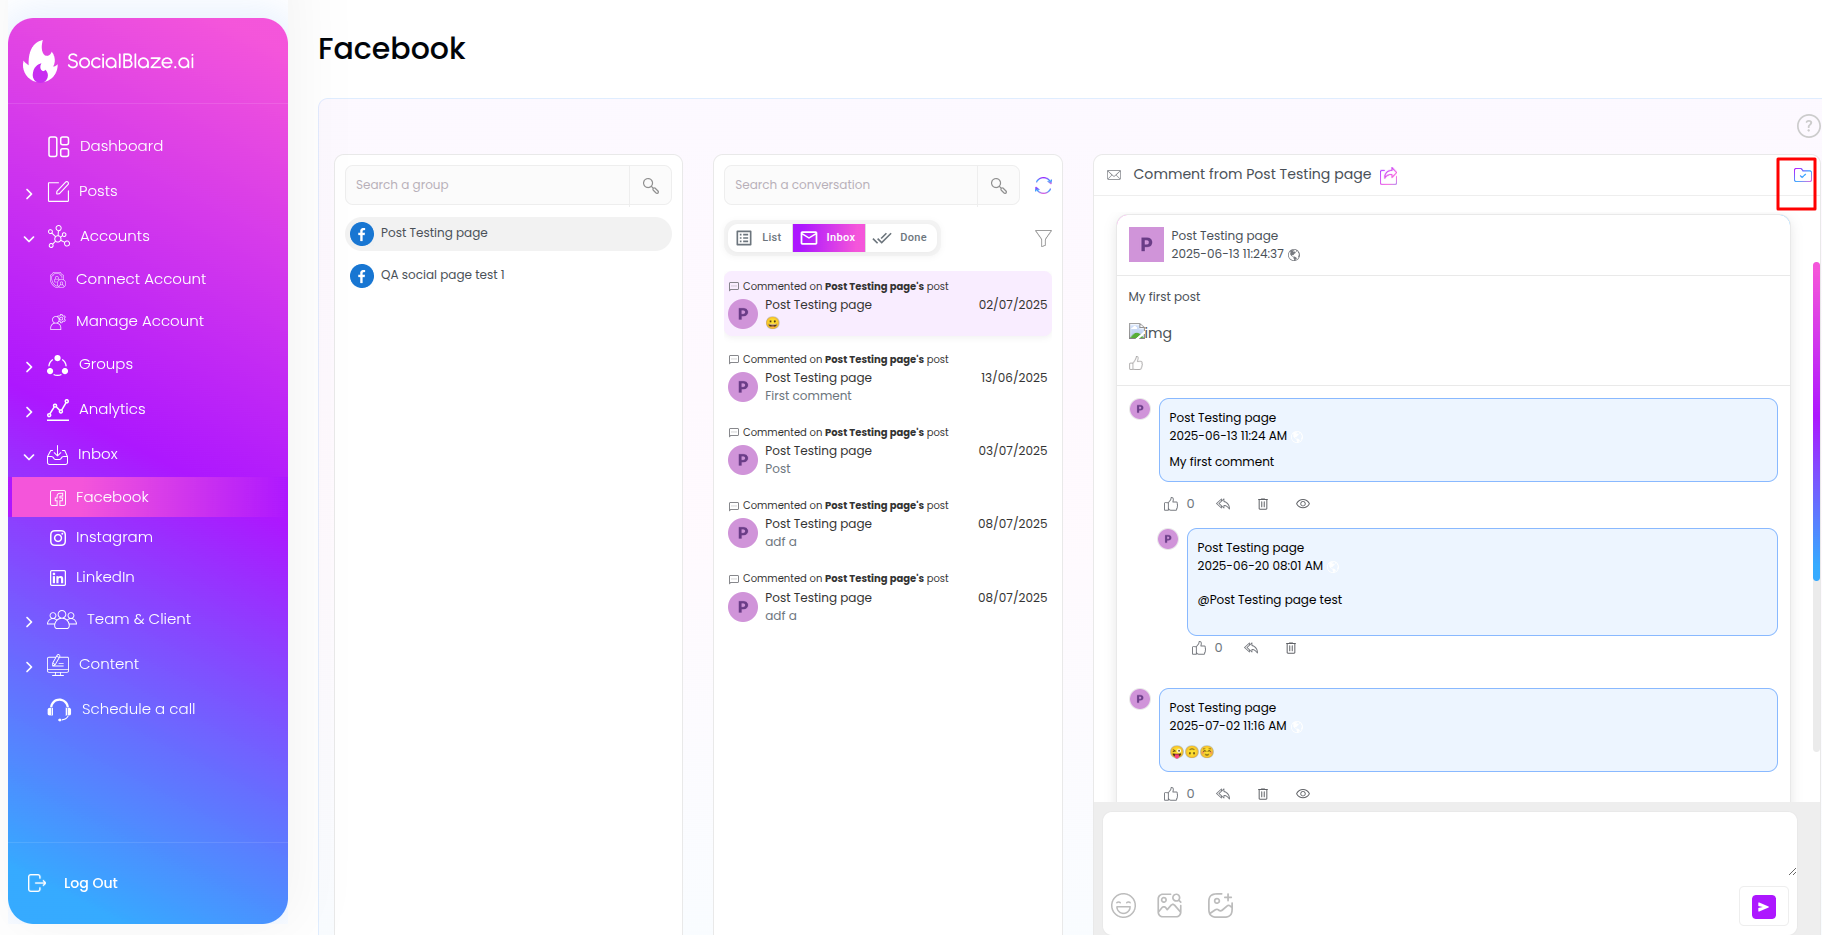
Task: Switch to the Inbox tab
Action: point(829,238)
